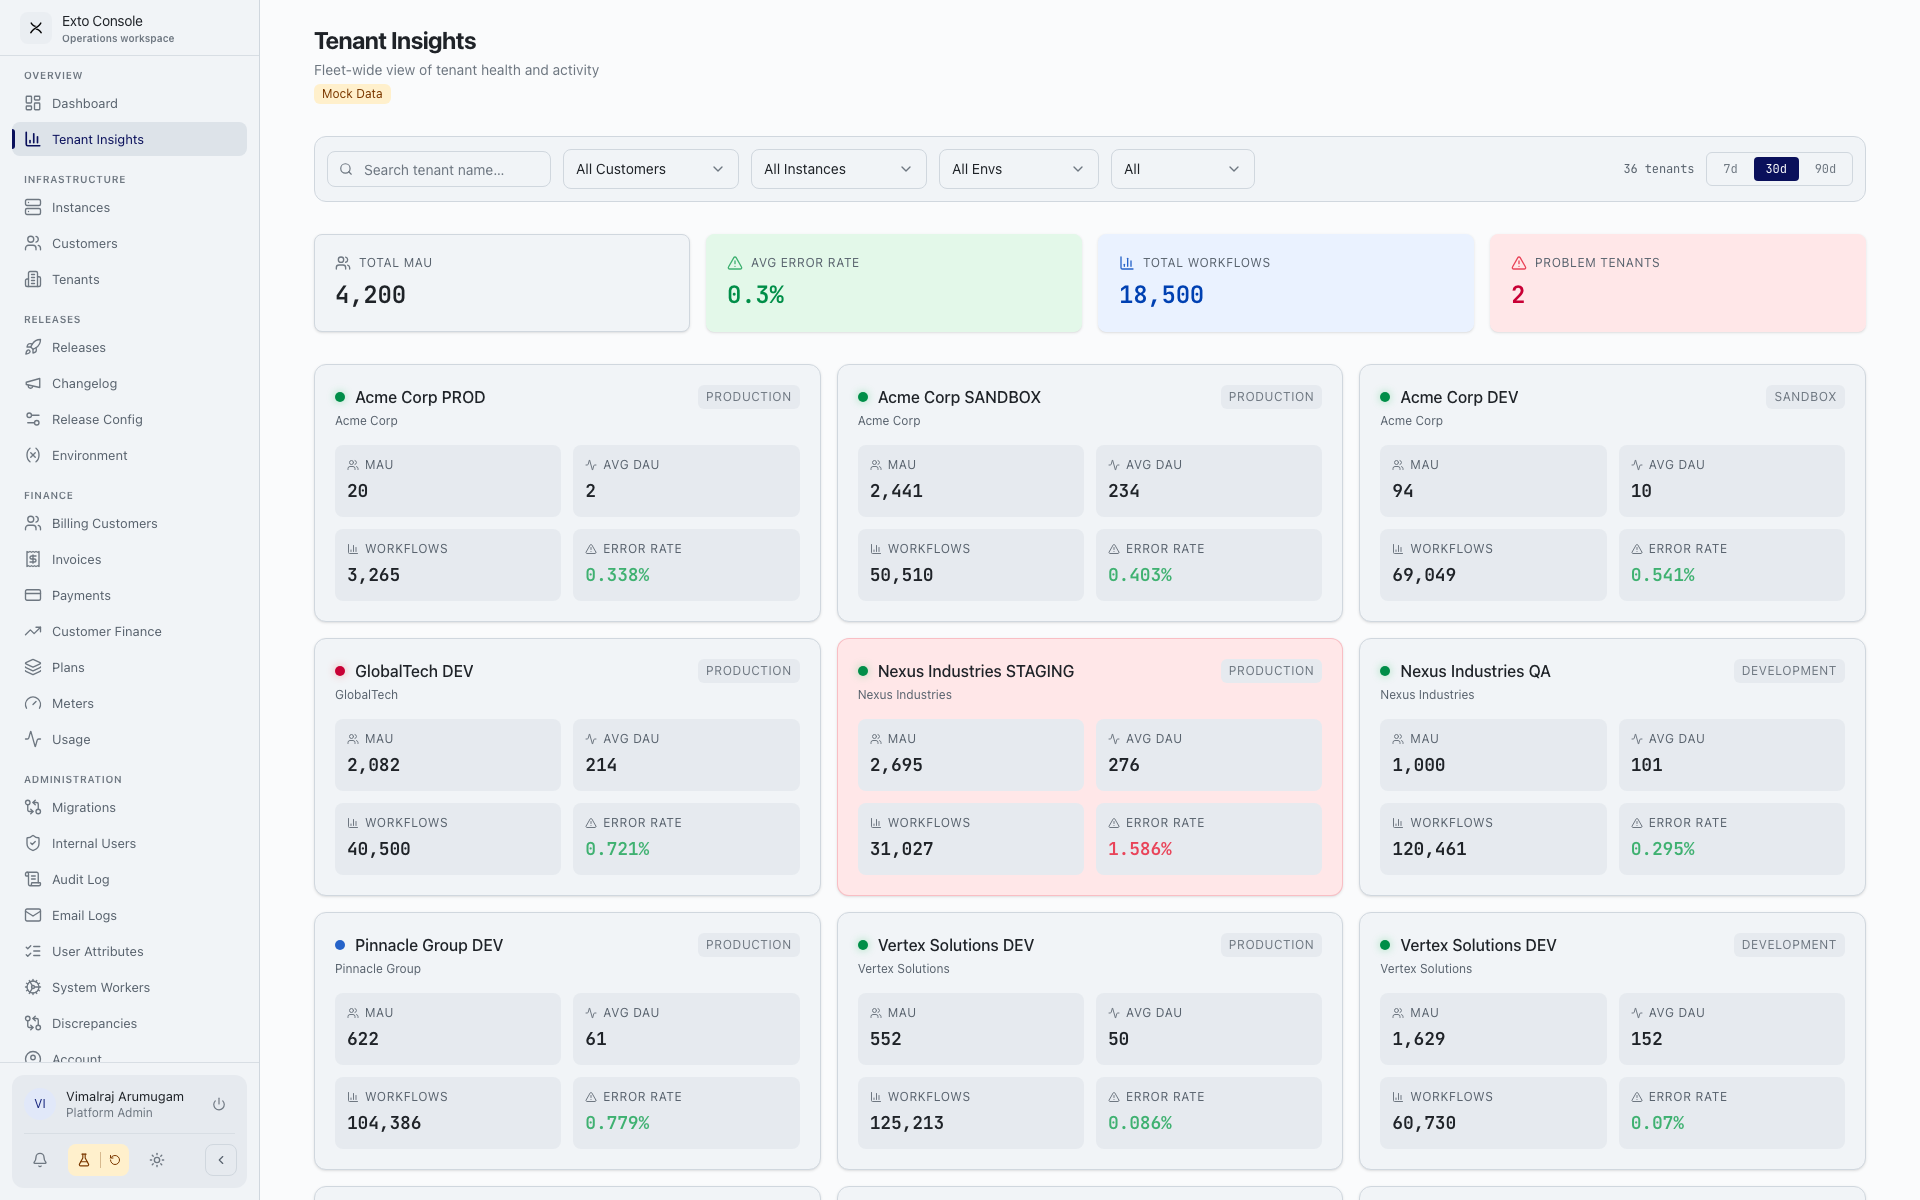
Task: Open the All Customers dropdown
Action: (651, 169)
